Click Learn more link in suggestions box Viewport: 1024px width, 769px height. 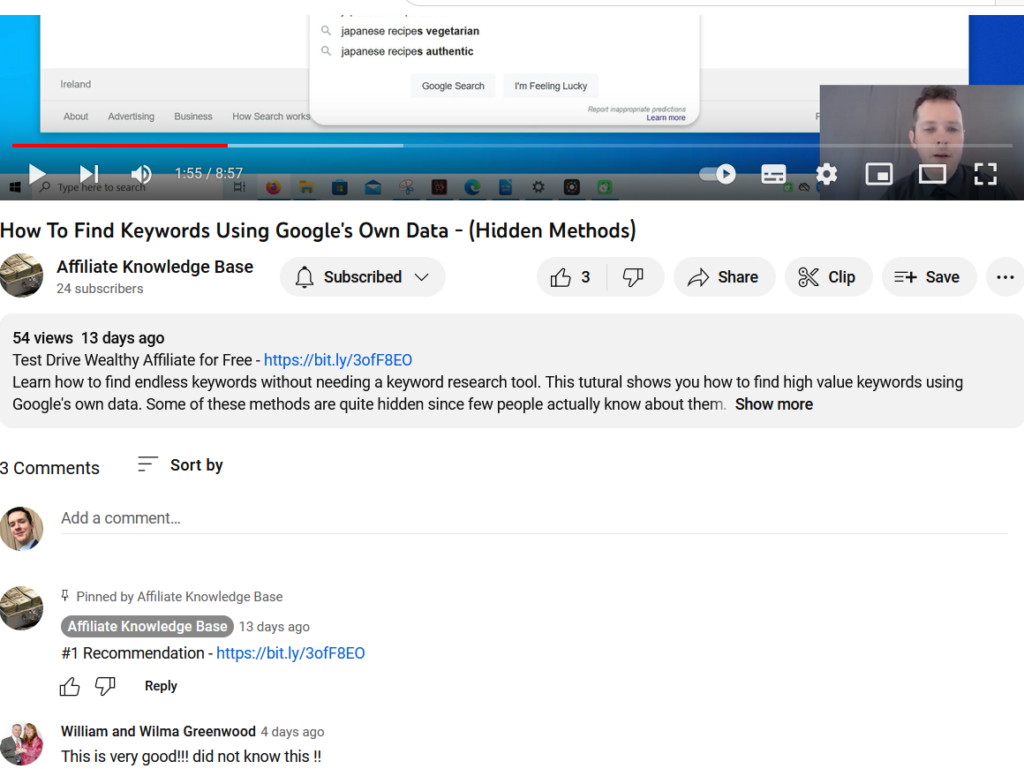coord(666,118)
